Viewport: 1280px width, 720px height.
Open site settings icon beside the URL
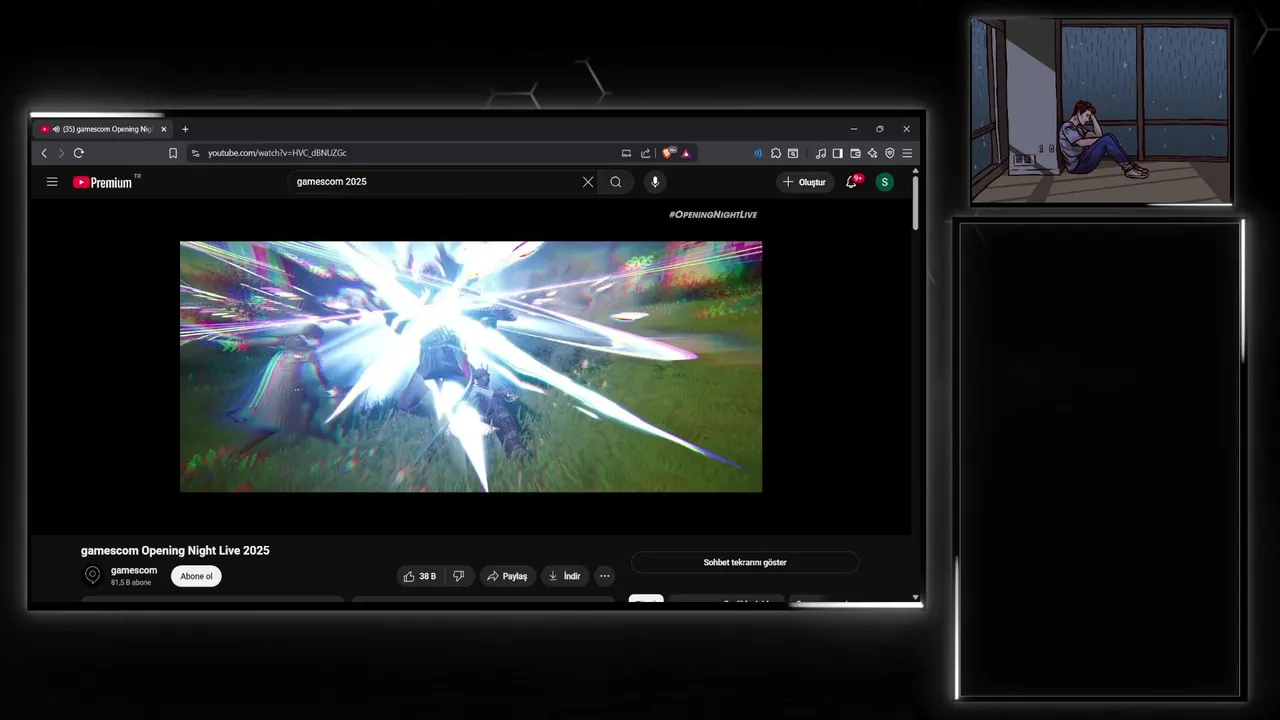(195, 153)
